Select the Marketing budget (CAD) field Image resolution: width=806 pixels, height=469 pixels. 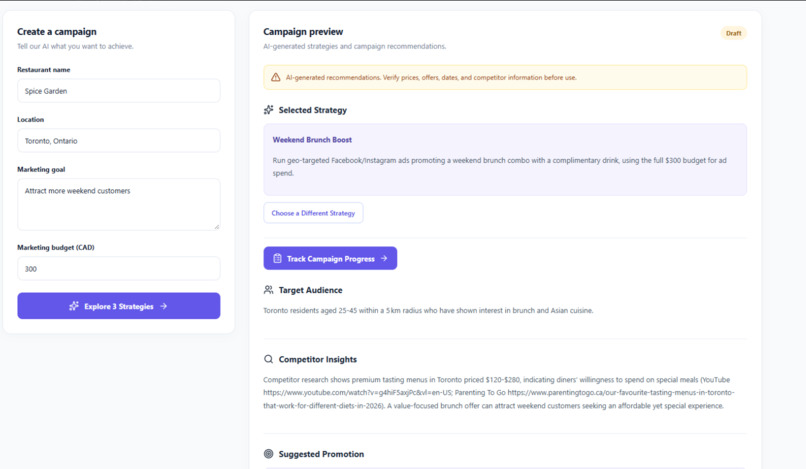click(119, 269)
